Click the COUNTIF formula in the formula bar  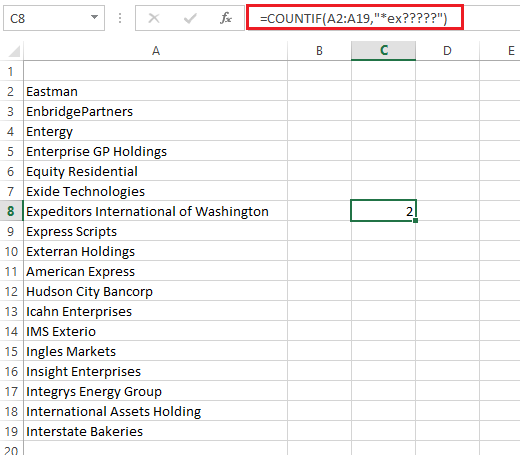(x=353, y=18)
